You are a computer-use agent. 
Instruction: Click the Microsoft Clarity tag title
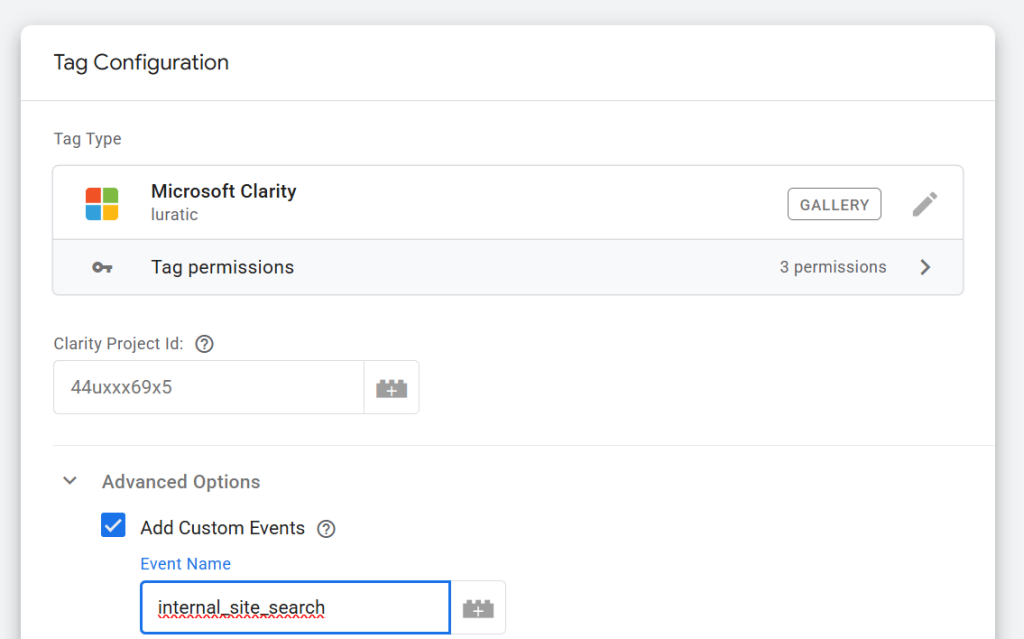click(224, 191)
